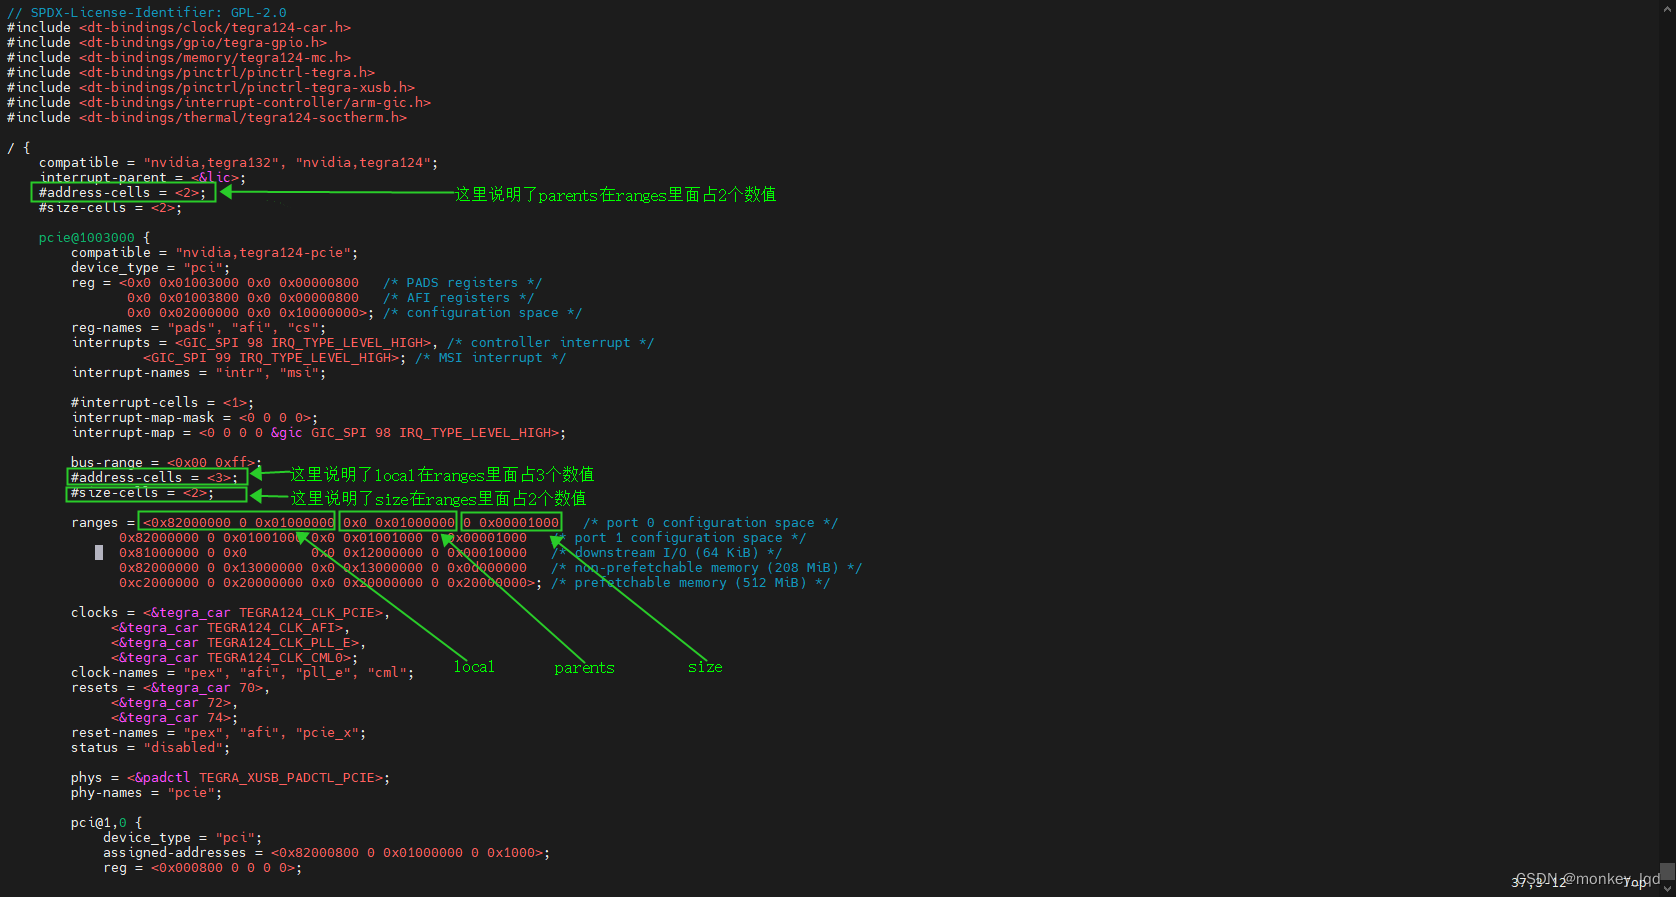Click the tegra-gpio.h include line

167,43
